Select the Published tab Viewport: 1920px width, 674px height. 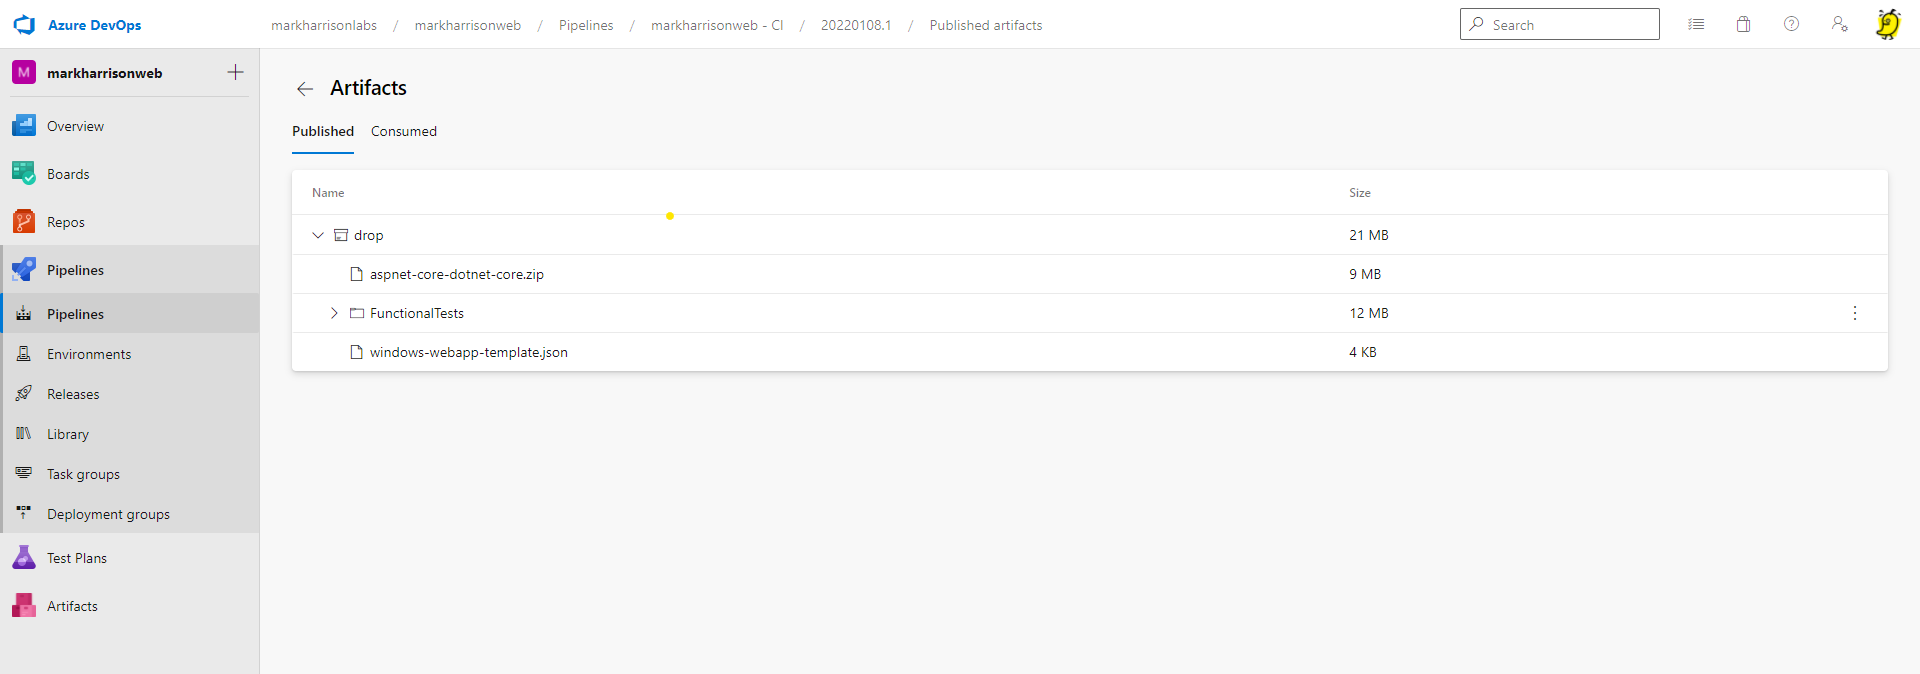tap(322, 131)
